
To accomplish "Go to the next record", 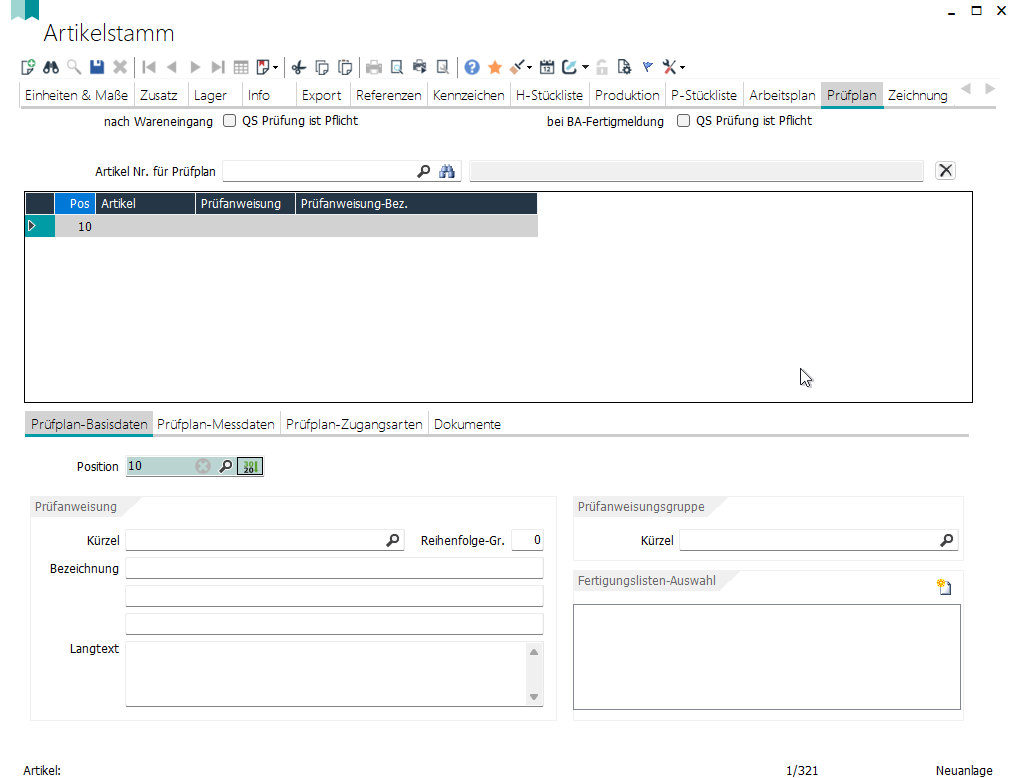I will [x=195, y=67].
